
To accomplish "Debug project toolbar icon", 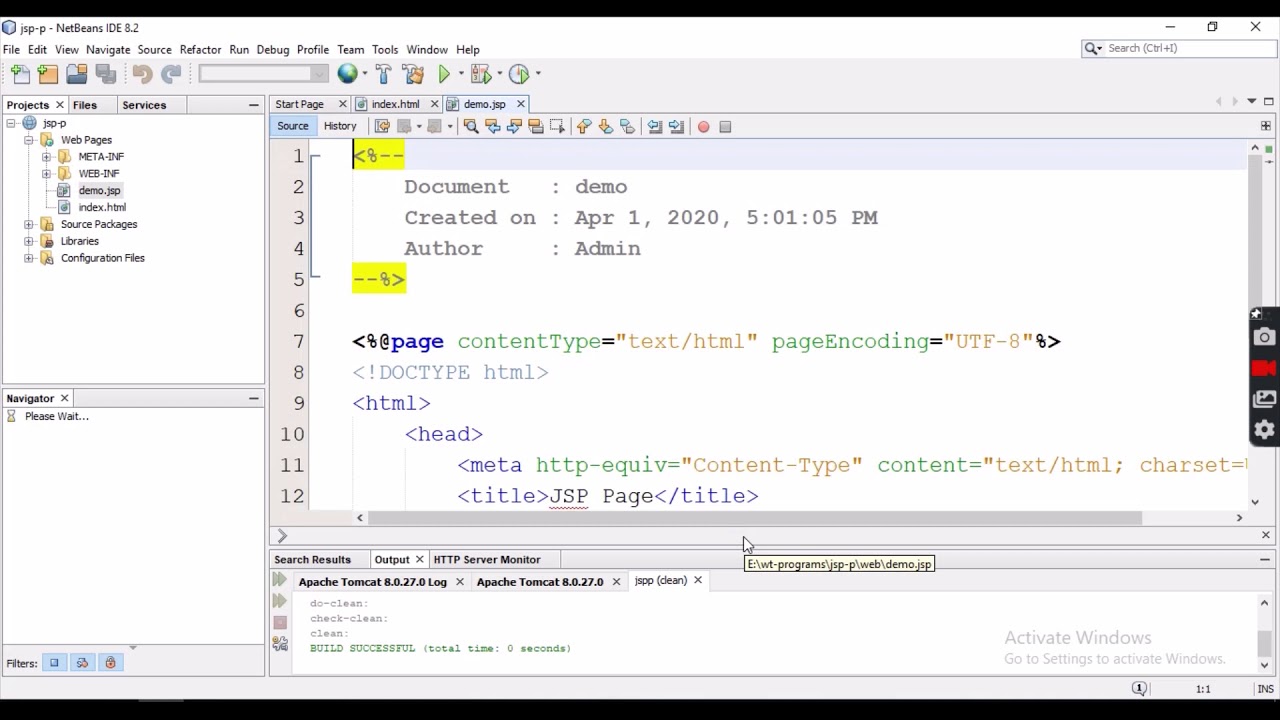I will (x=481, y=74).
